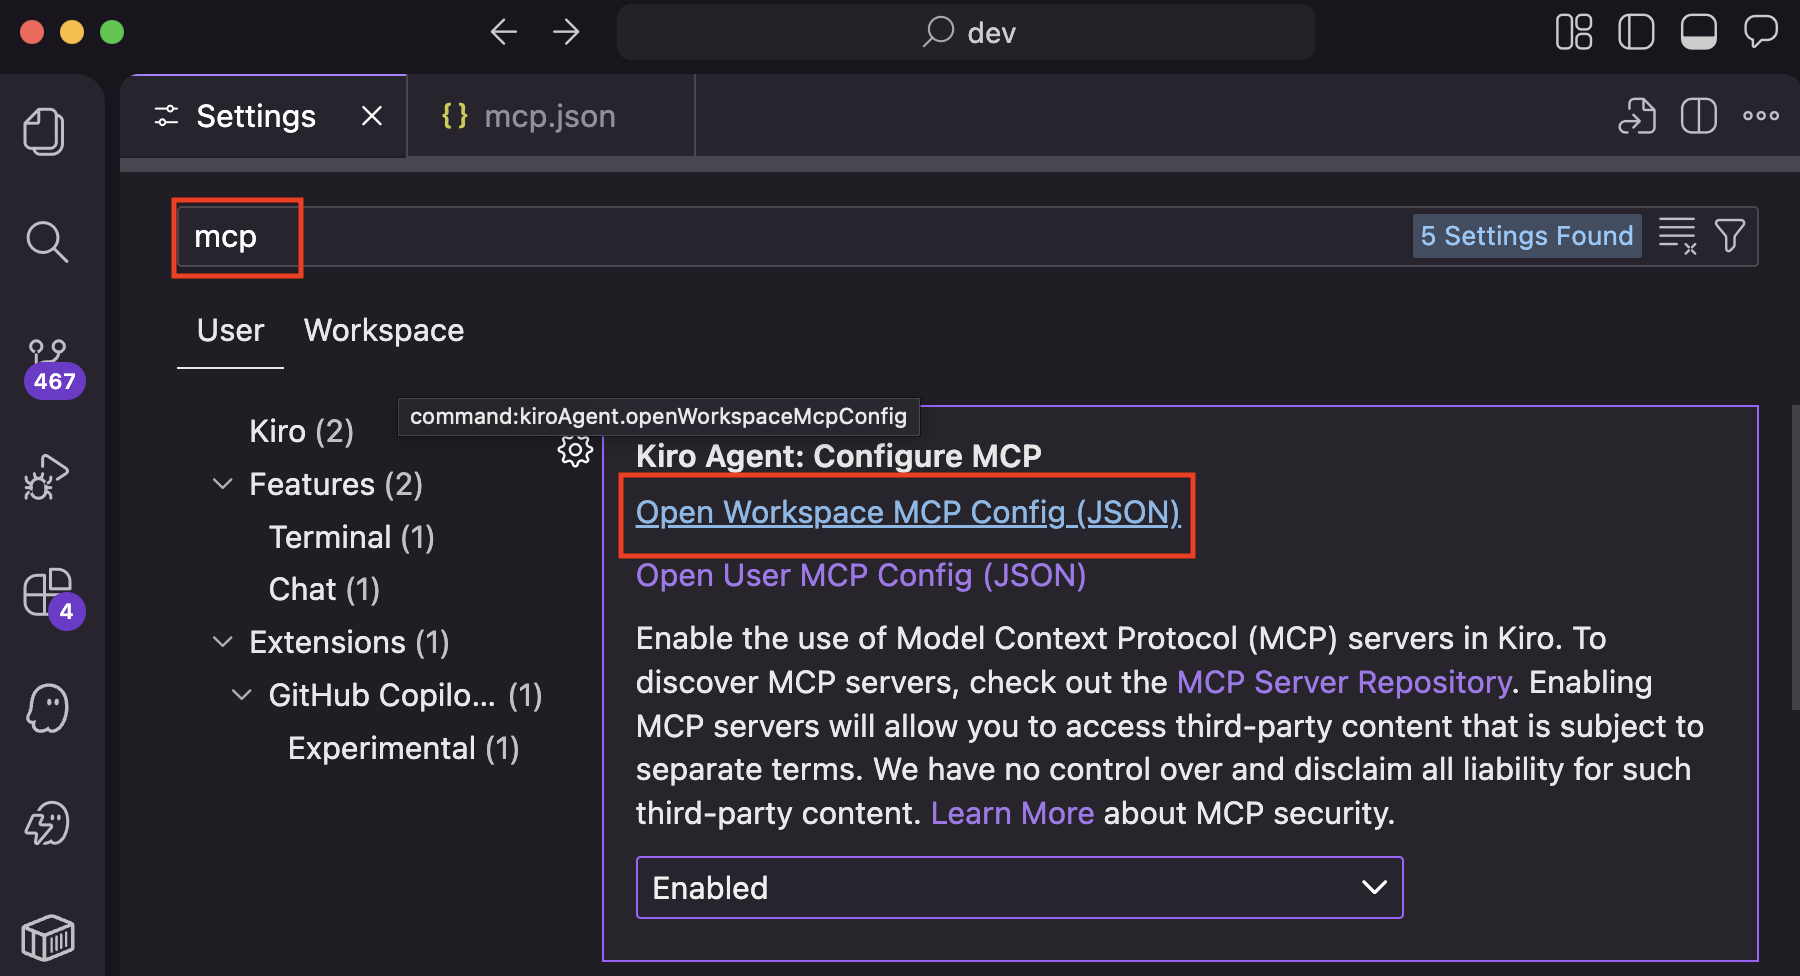
Task: Switch to the Workspace settings tab
Action: [x=383, y=330]
